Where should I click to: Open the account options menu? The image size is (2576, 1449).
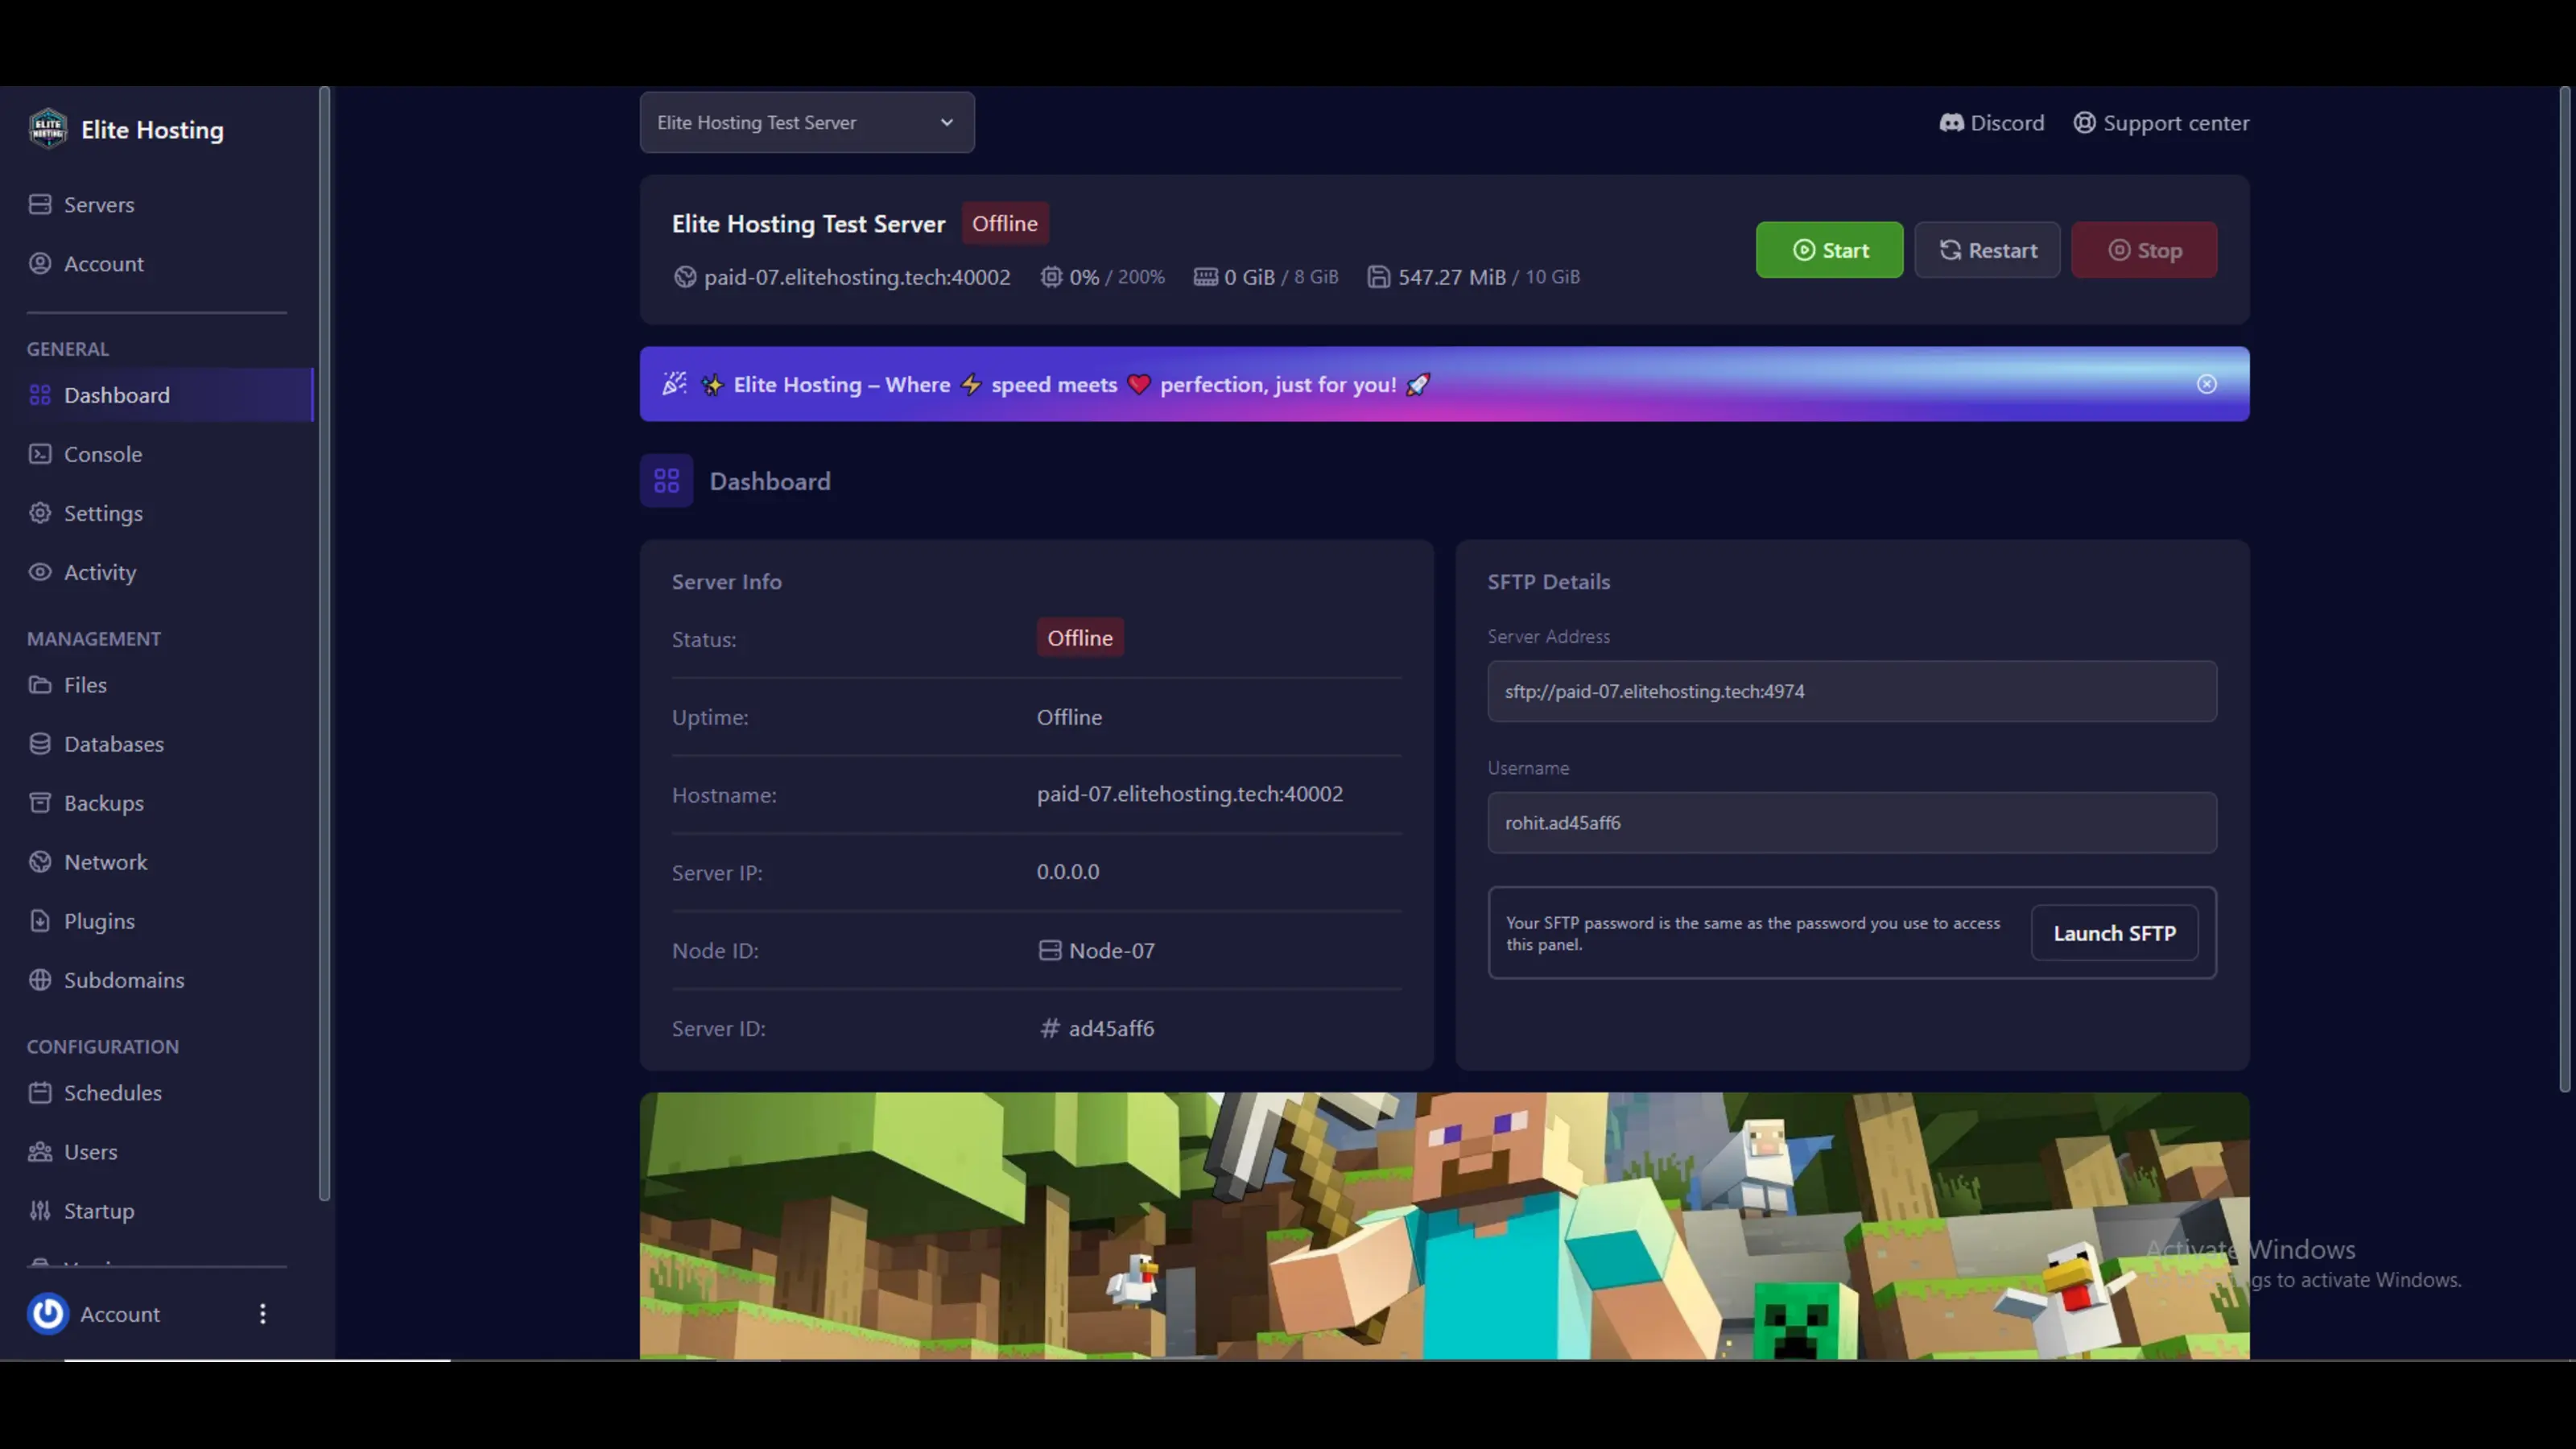coord(262,1314)
